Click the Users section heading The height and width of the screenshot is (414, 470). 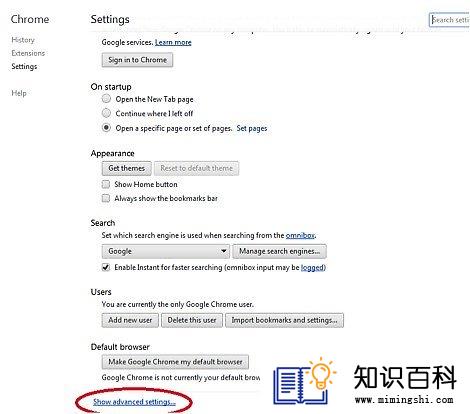[x=101, y=292]
